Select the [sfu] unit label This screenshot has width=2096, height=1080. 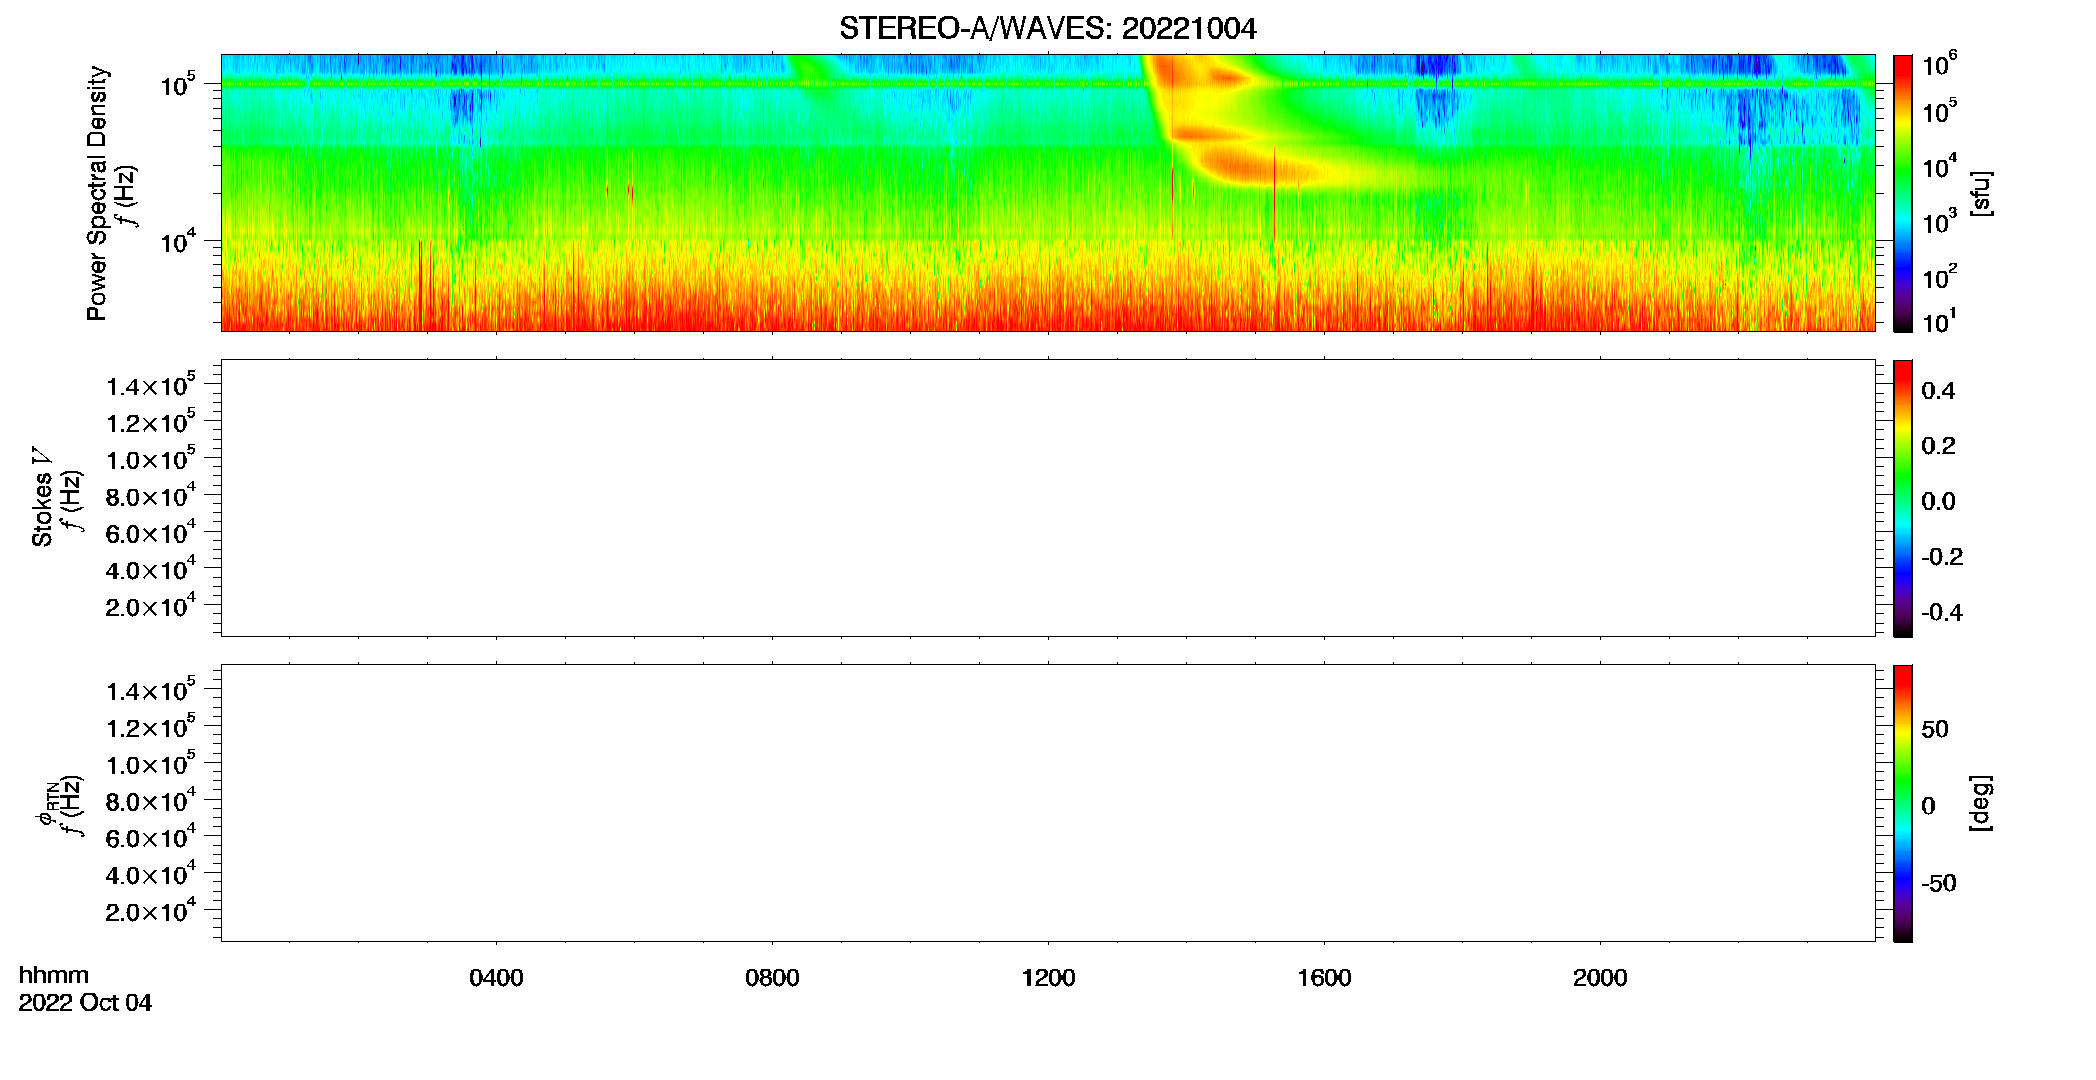coord(1981,193)
